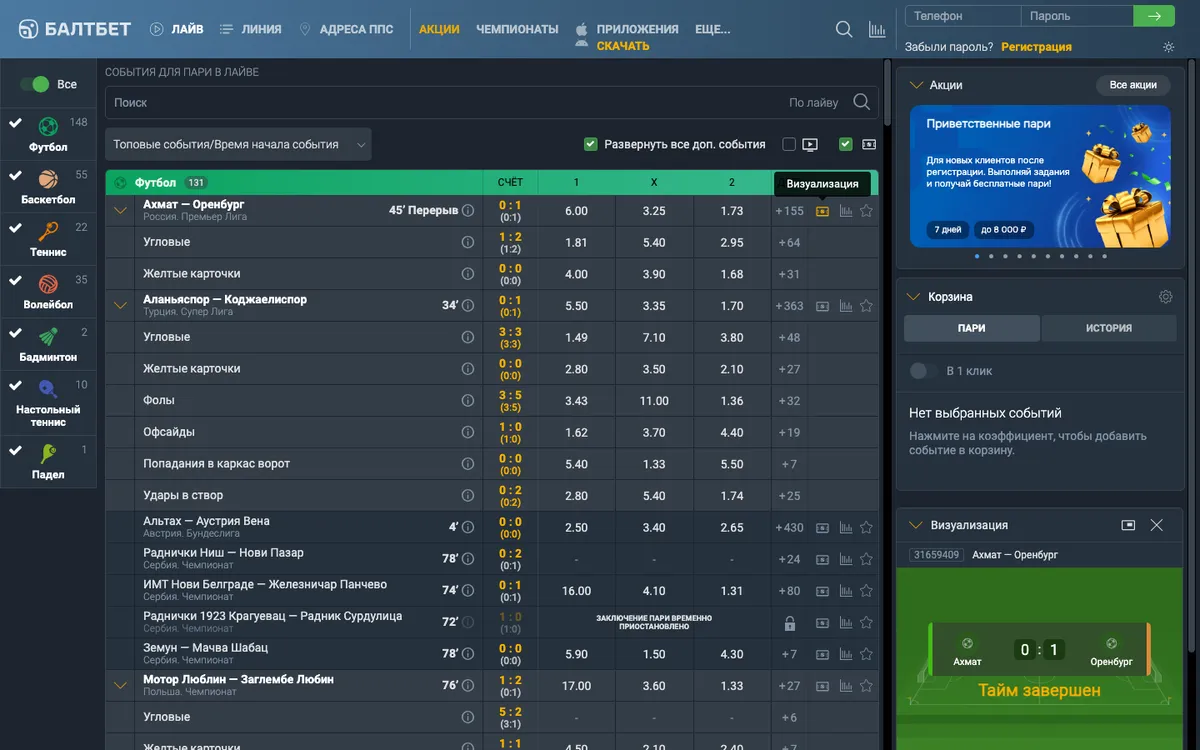Switch to the ИСТОРИЯ tab
1200x750 pixels.
point(1109,328)
